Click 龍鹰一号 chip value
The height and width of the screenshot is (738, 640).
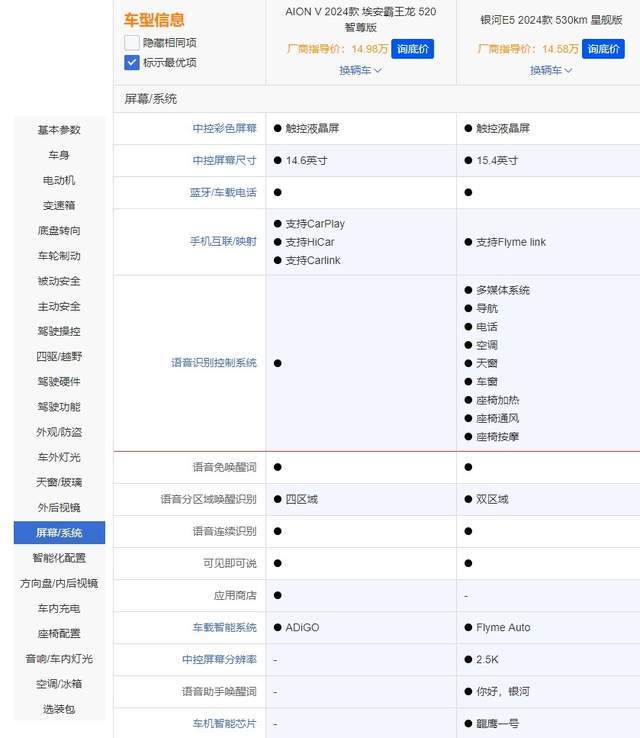(497, 723)
